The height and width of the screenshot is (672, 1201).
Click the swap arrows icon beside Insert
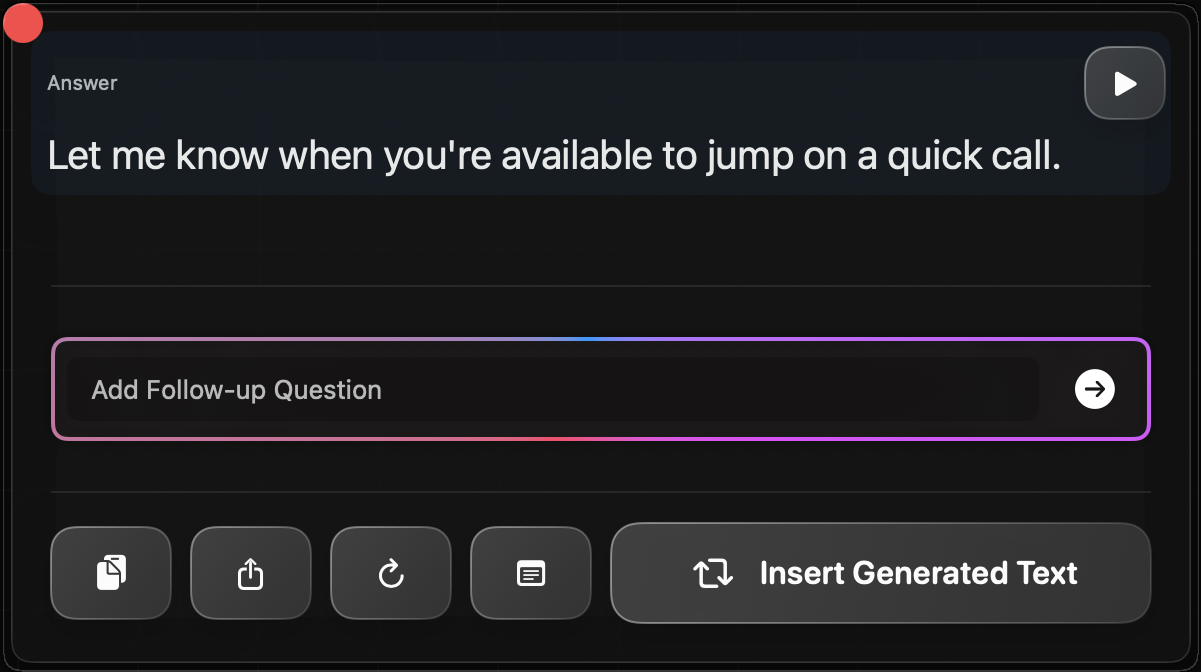713,573
